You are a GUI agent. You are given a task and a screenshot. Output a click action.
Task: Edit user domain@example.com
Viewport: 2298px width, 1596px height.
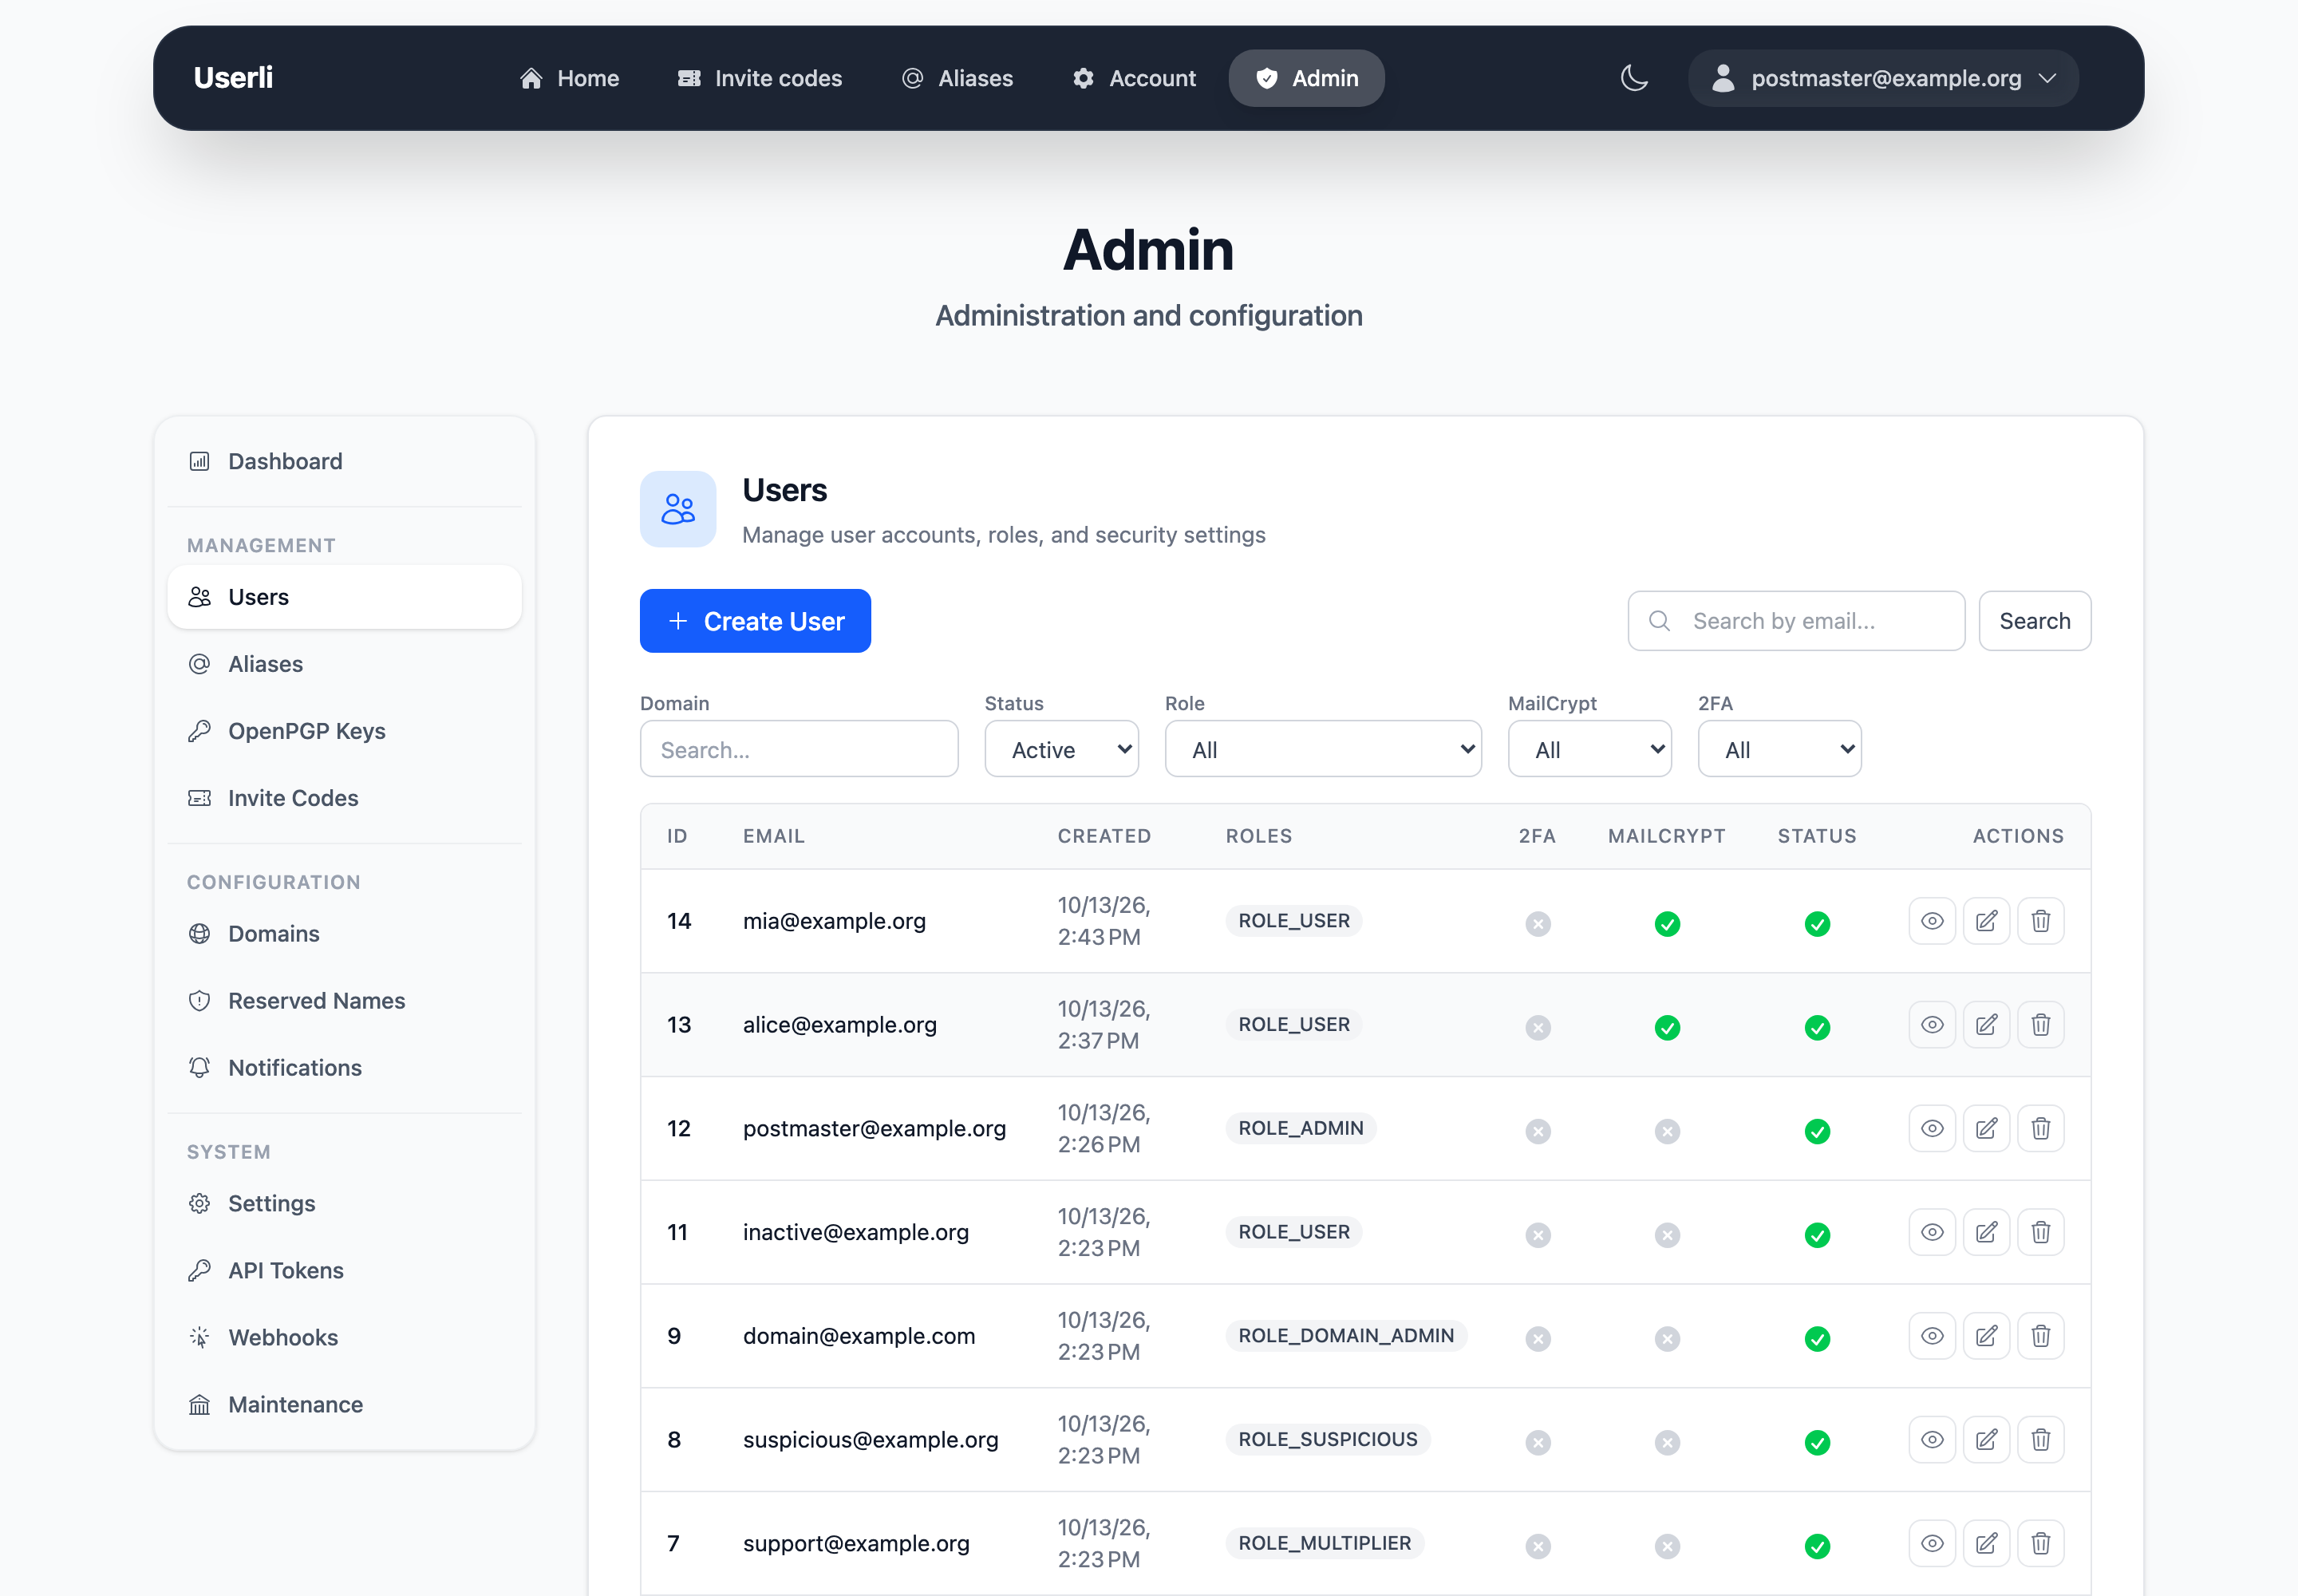click(x=1986, y=1336)
